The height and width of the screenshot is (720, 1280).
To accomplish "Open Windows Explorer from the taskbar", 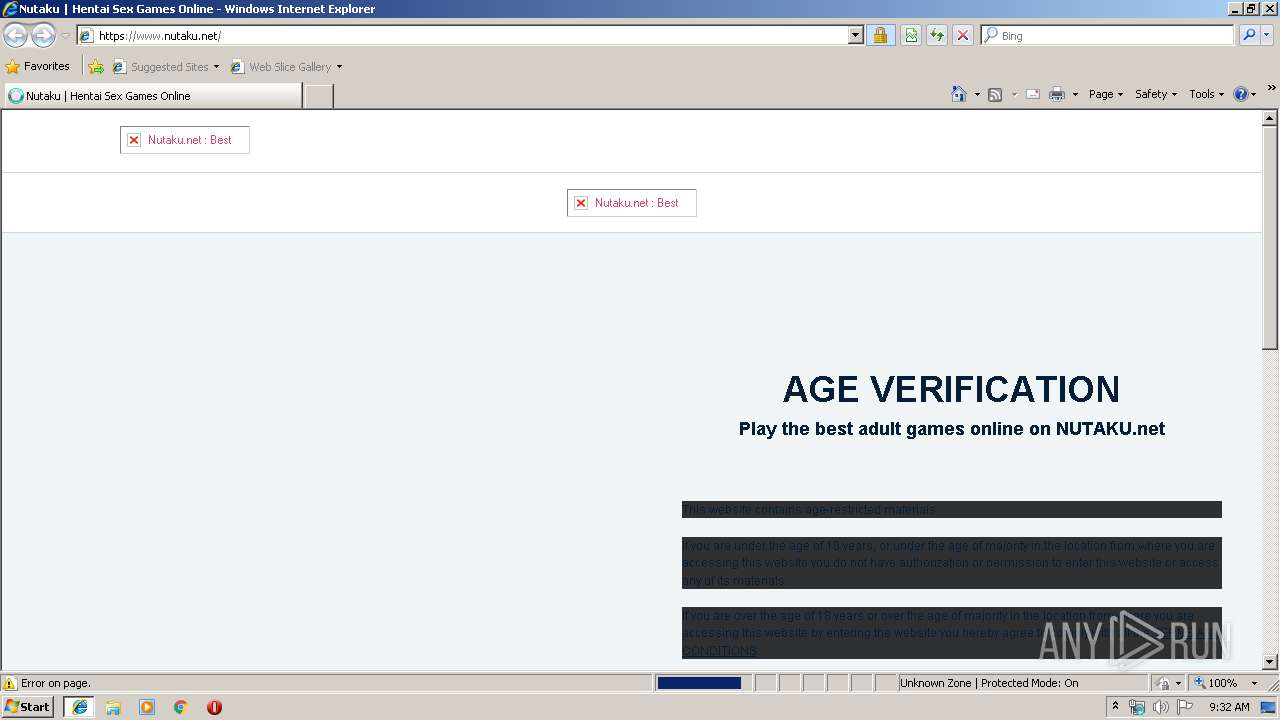I will point(113,707).
